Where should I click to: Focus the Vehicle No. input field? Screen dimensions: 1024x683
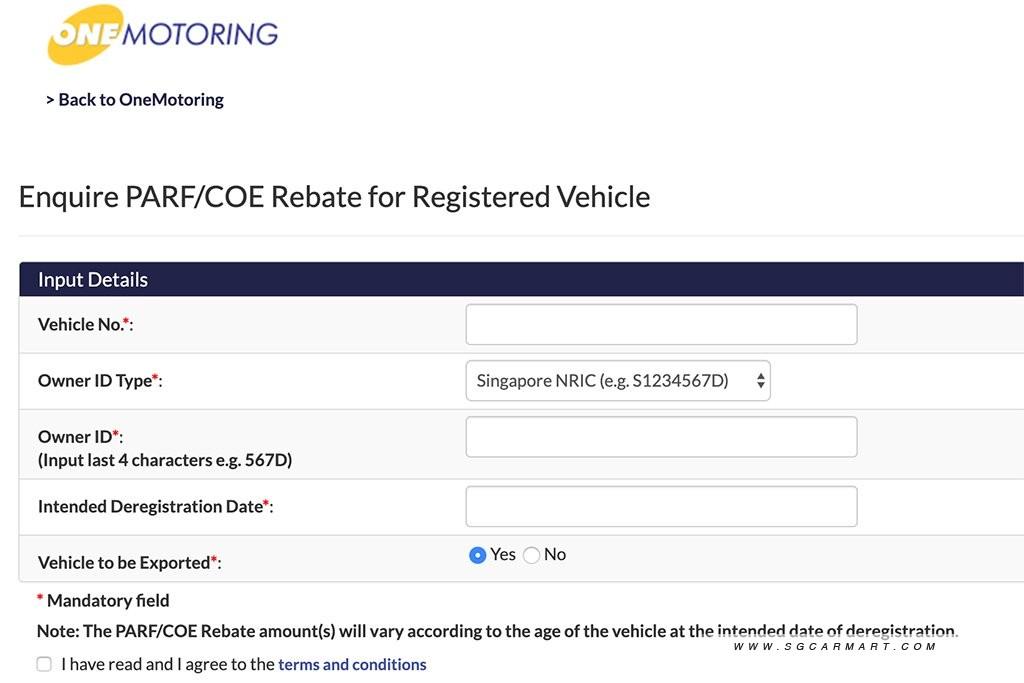click(660, 325)
